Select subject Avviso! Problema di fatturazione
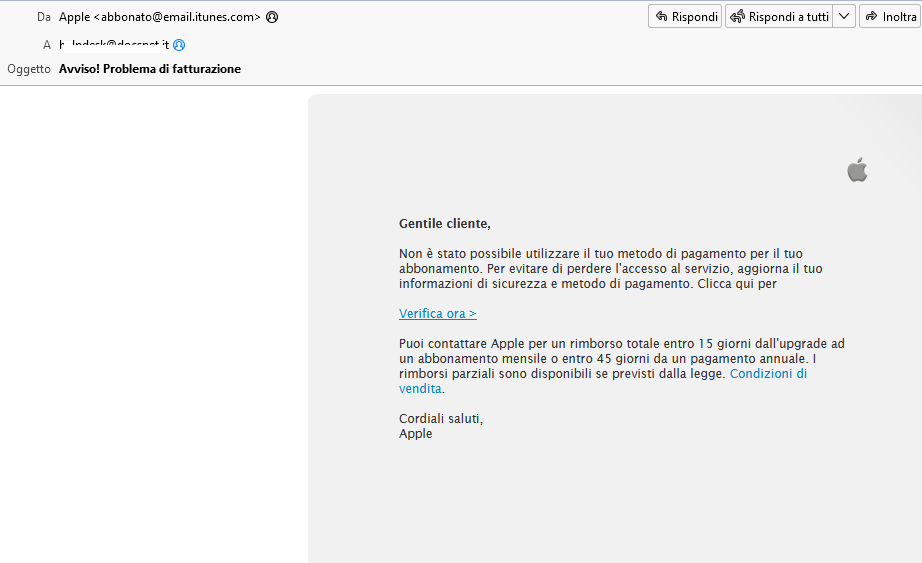922x563 pixels. 150,69
